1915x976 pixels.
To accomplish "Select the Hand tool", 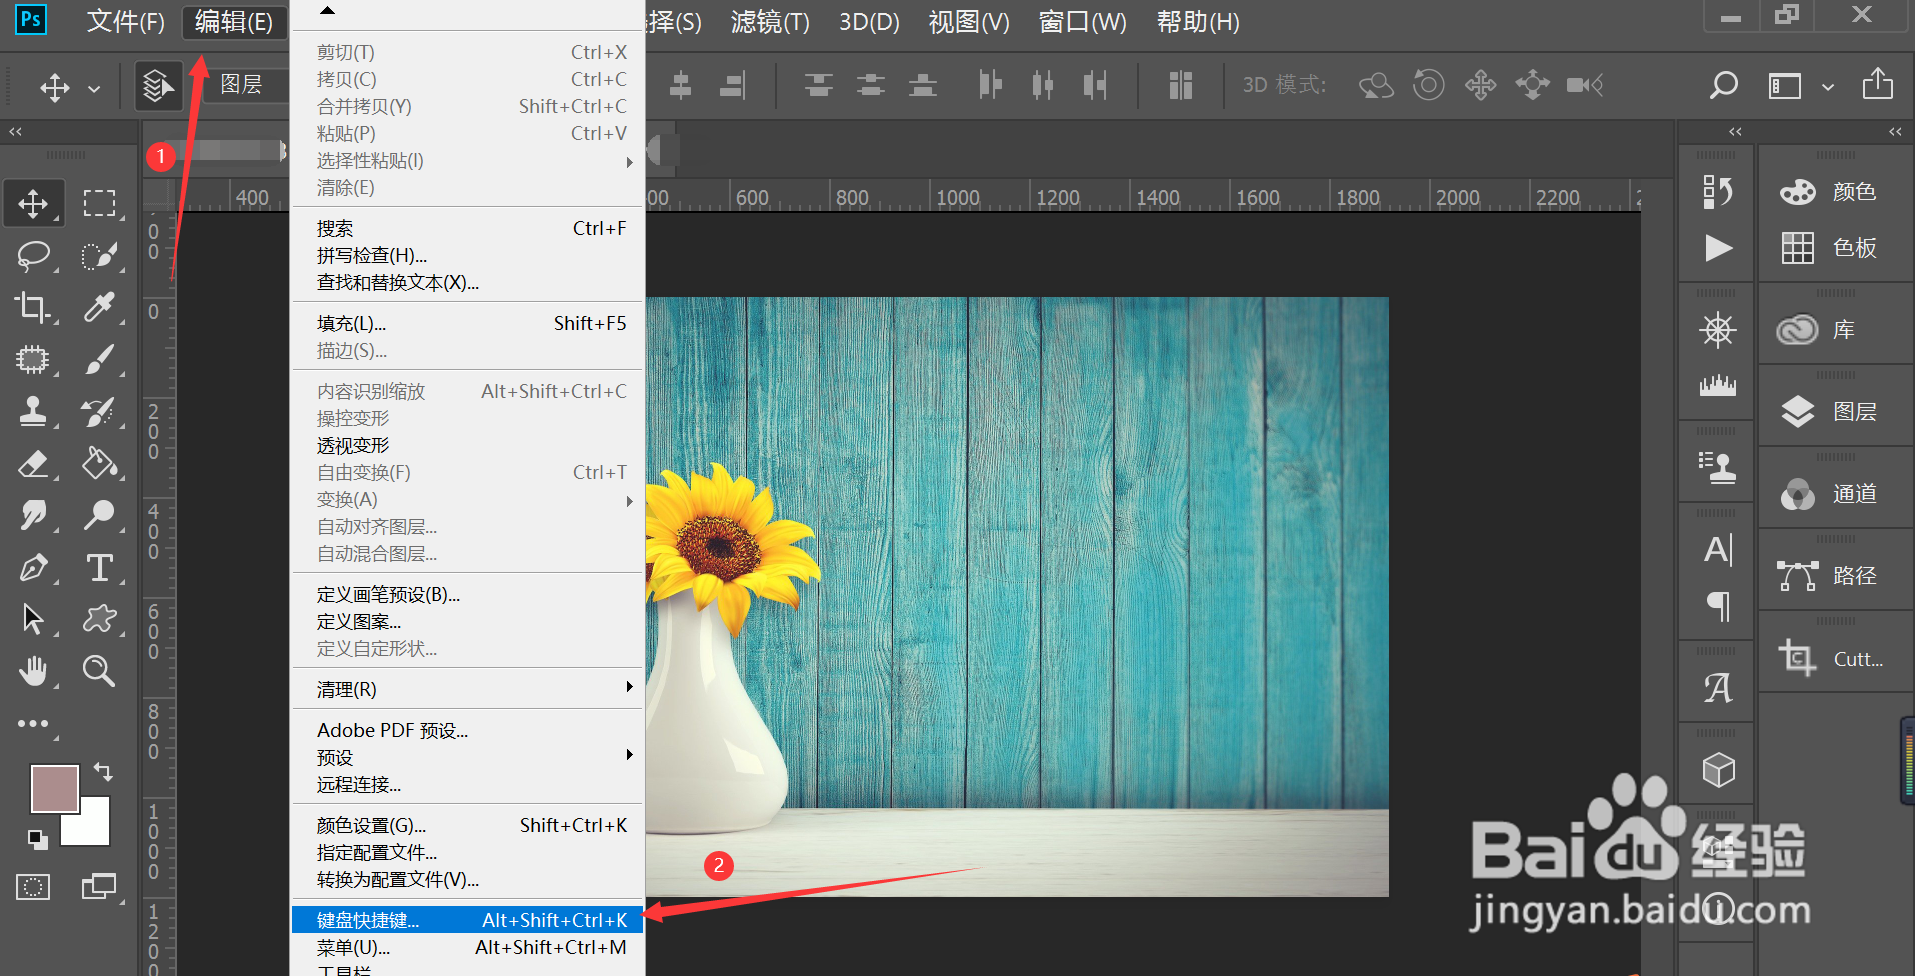I will pyautogui.click(x=33, y=672).
